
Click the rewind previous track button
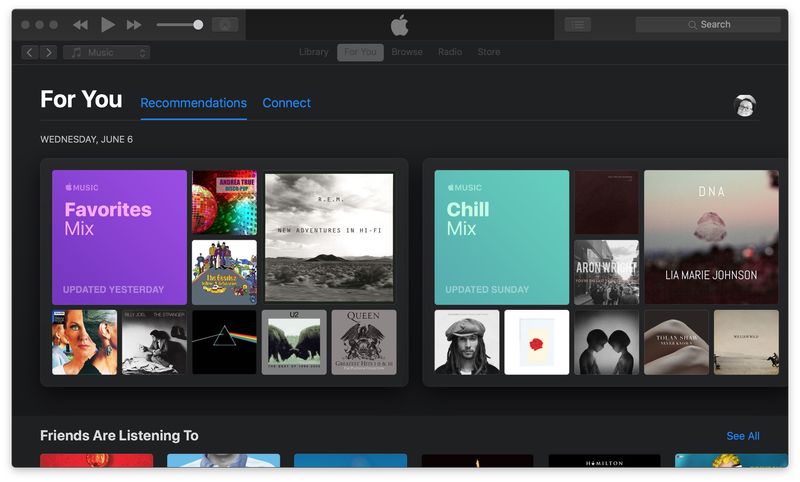[x=80, y=24]
